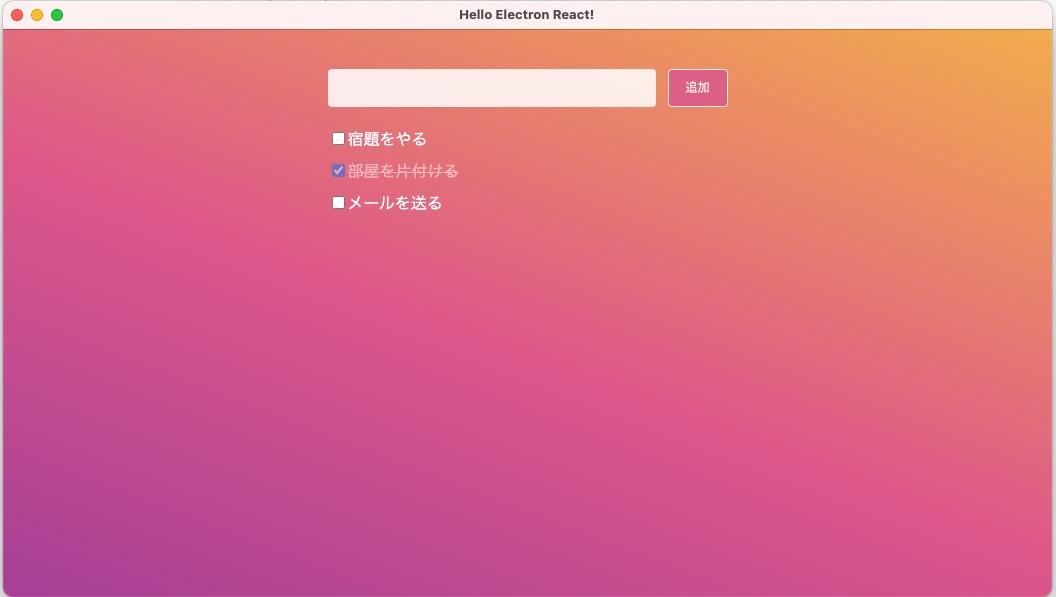Click the first unchecked checkbox
Image resolution: width=1056 pixels, height=597 pixels.
338,138
